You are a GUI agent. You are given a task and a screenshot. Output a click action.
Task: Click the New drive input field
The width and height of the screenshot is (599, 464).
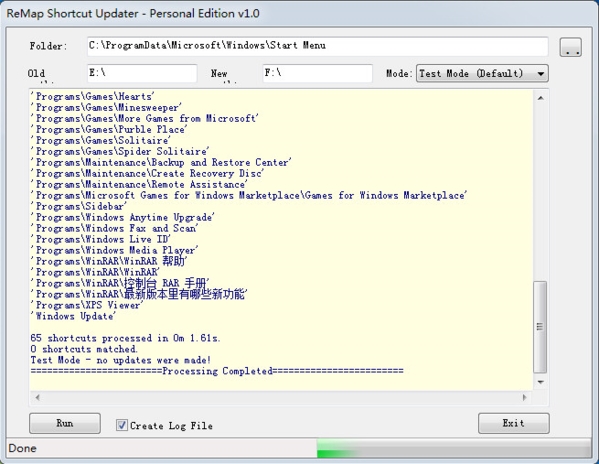[x=317, y=73]
